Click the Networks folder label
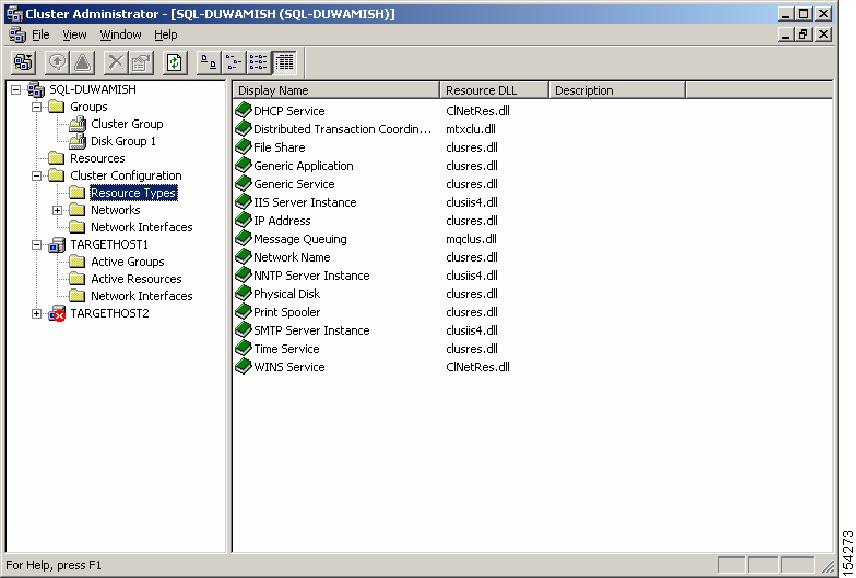 coord(115,210)
